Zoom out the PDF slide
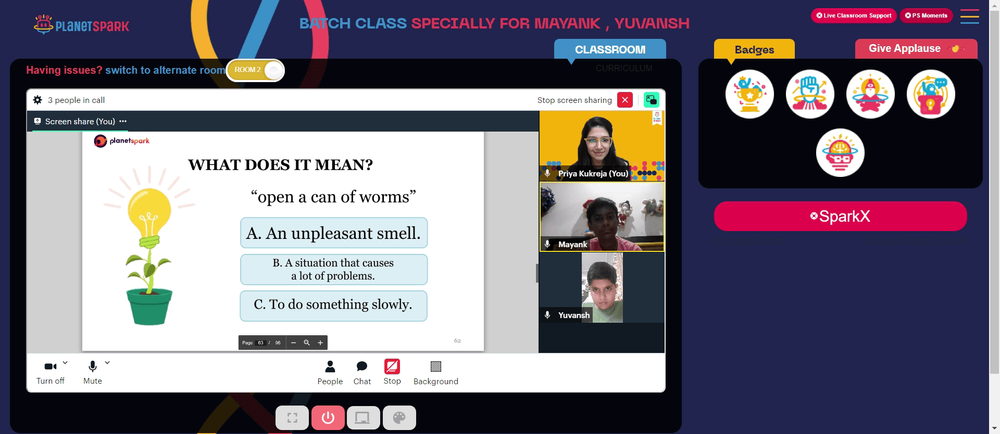The width and height of the screenshot is (1000, 434). coord(293,343)
